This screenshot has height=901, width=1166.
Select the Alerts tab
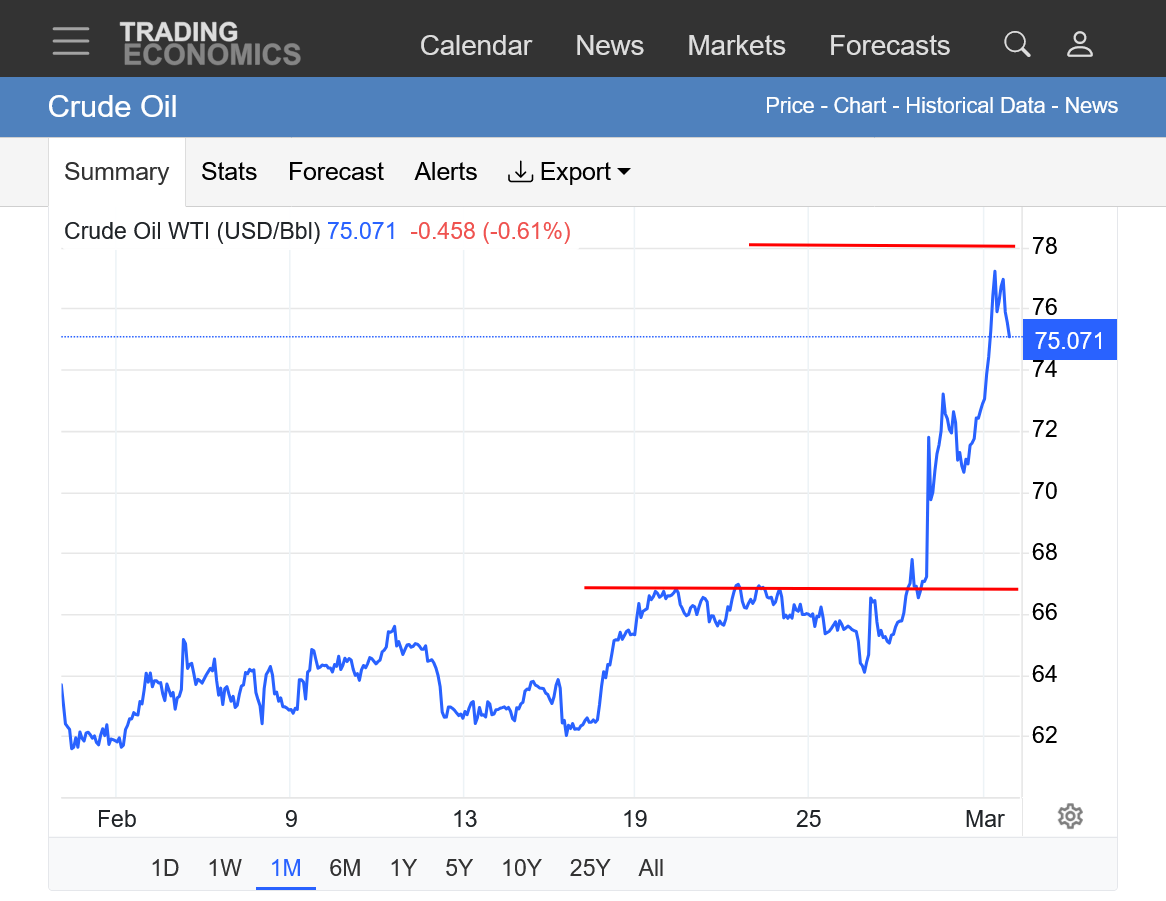coord(446,172)
